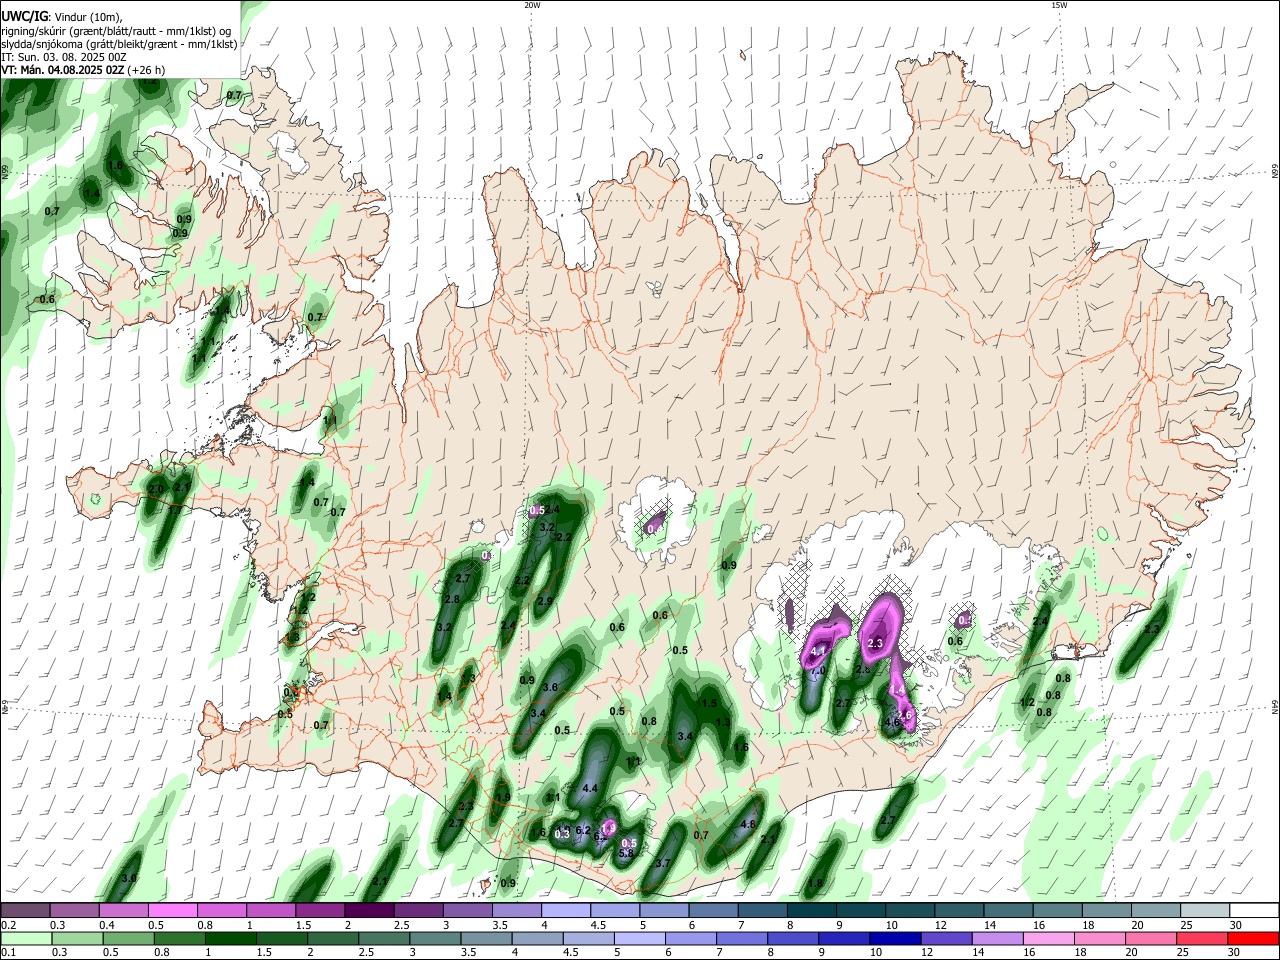
Task: Select the pale grey 25 snow legend swatch
Action: (x=1206, y=910)
